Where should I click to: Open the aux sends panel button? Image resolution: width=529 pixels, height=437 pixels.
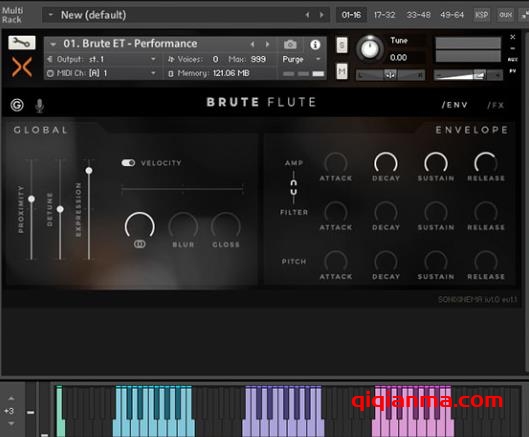pyautogui.click(x=505, y=15)
